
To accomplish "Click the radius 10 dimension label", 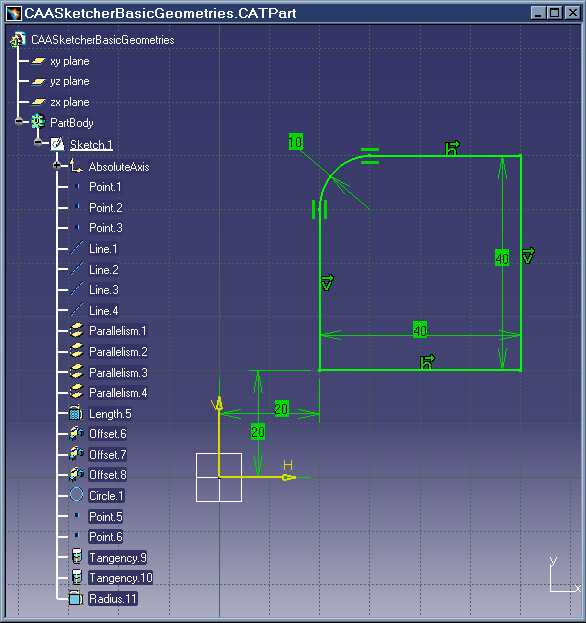I will pyautogui.click(x=296, y=142).
